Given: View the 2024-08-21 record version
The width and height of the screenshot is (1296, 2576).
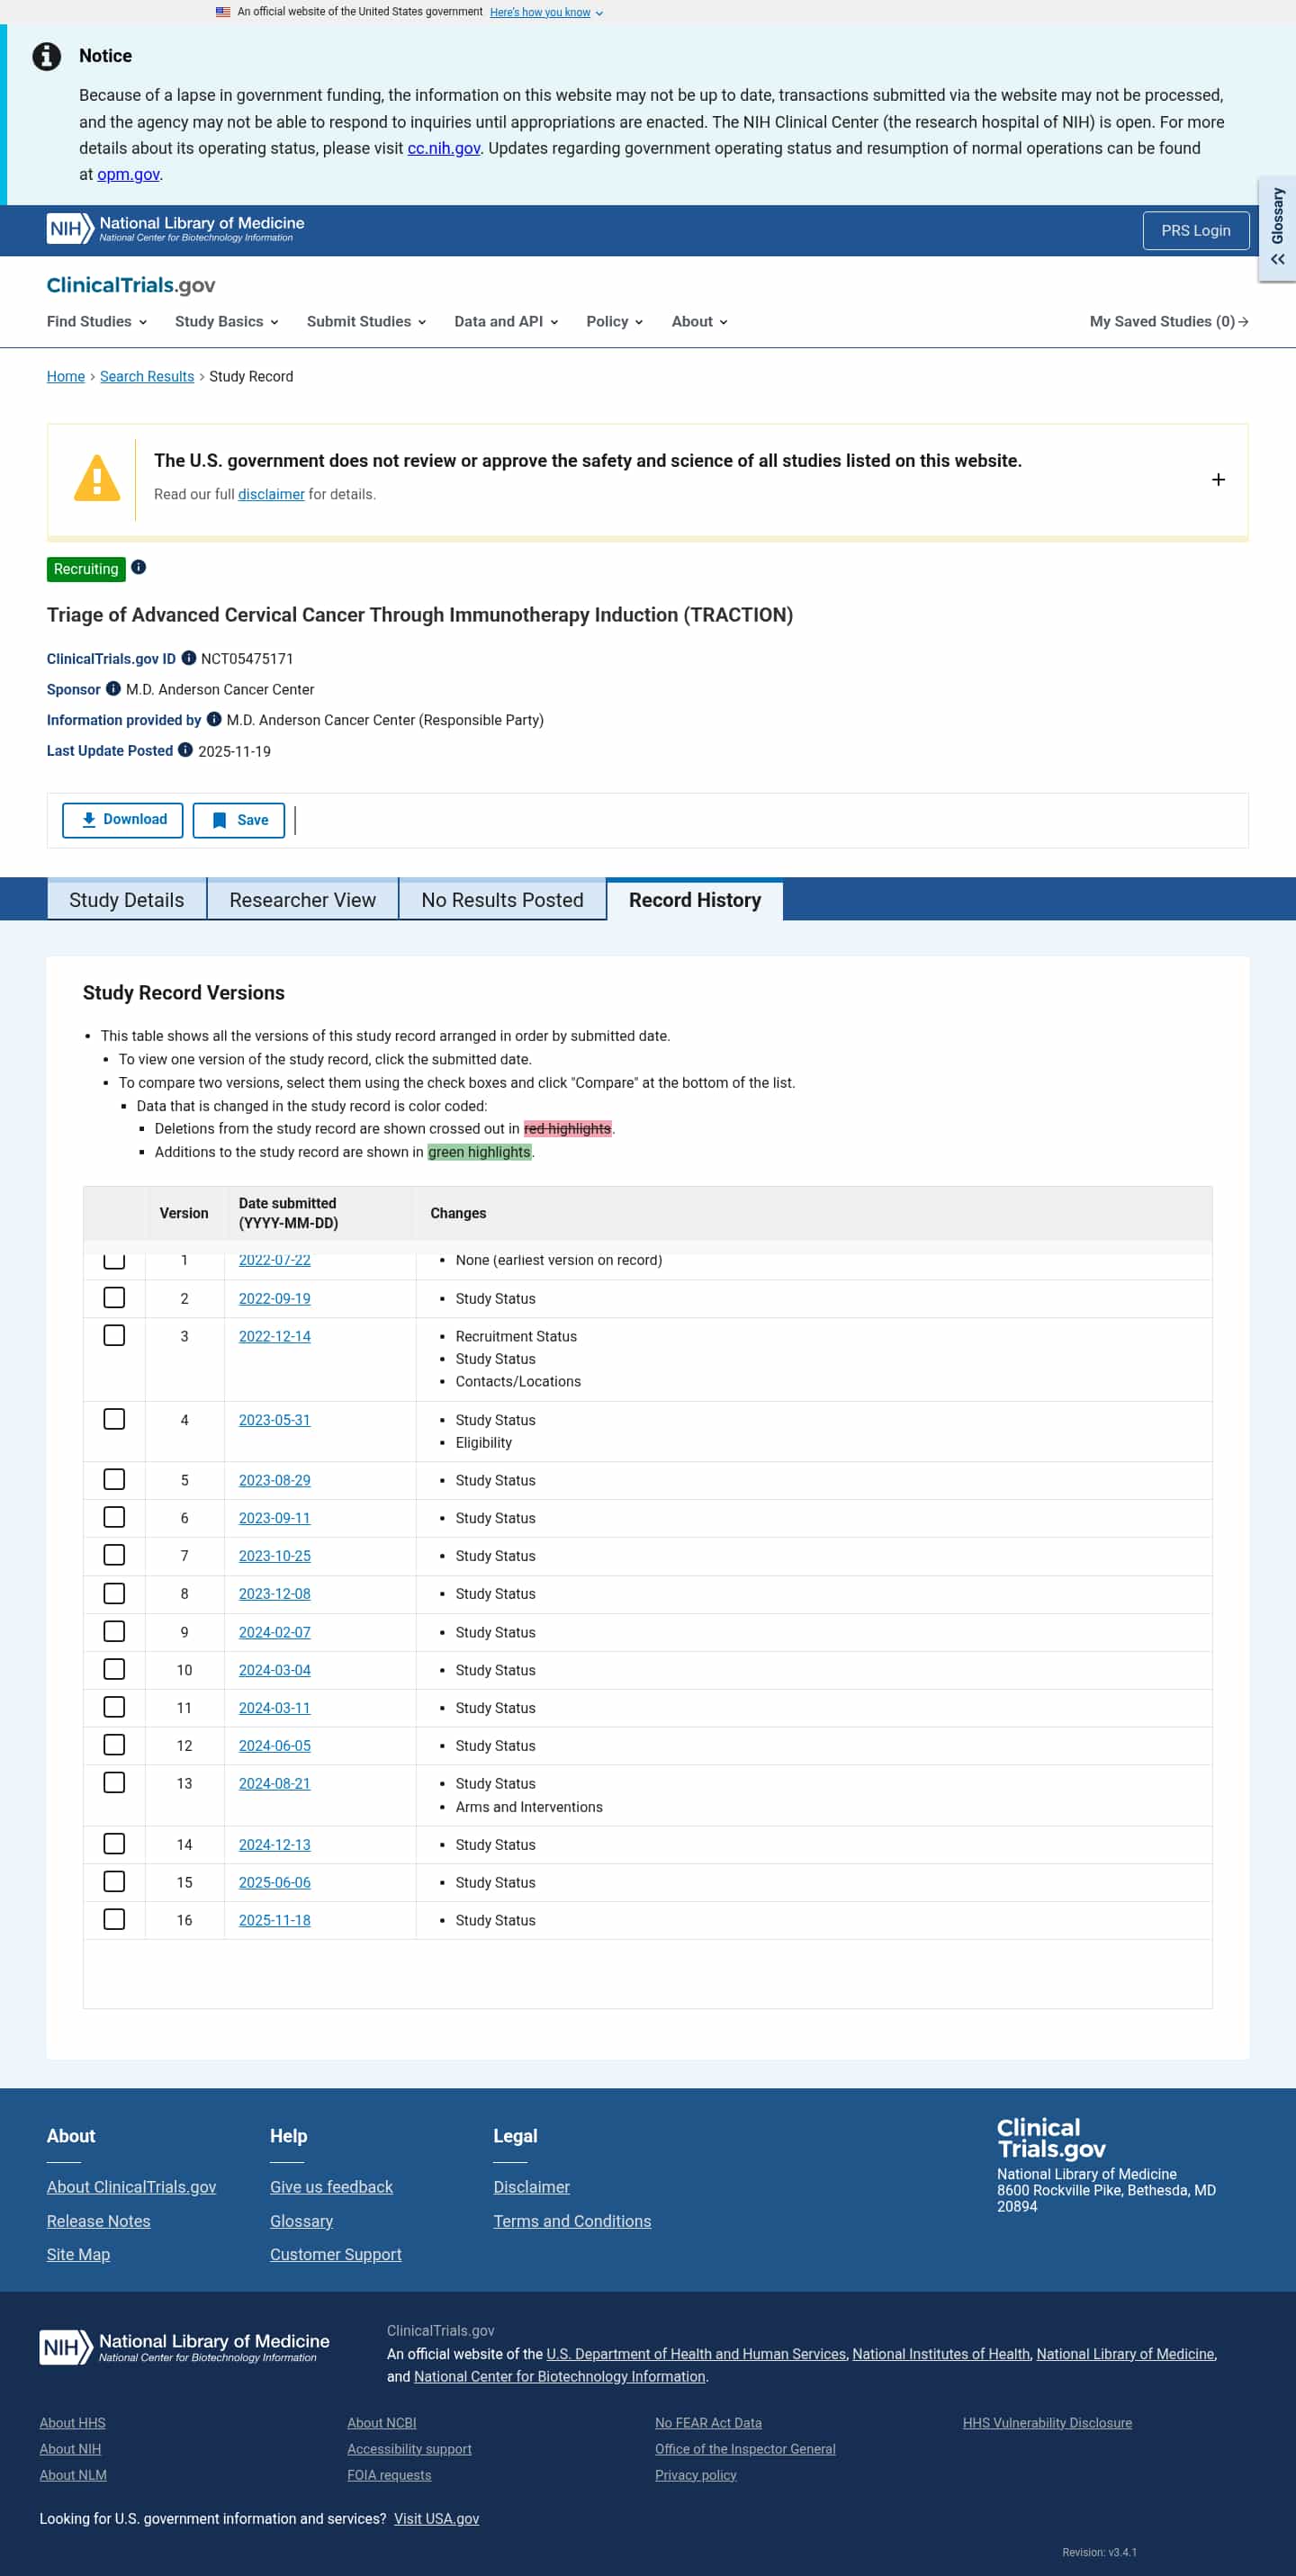Looking at the screenshot, I should tap(275, 1783).
